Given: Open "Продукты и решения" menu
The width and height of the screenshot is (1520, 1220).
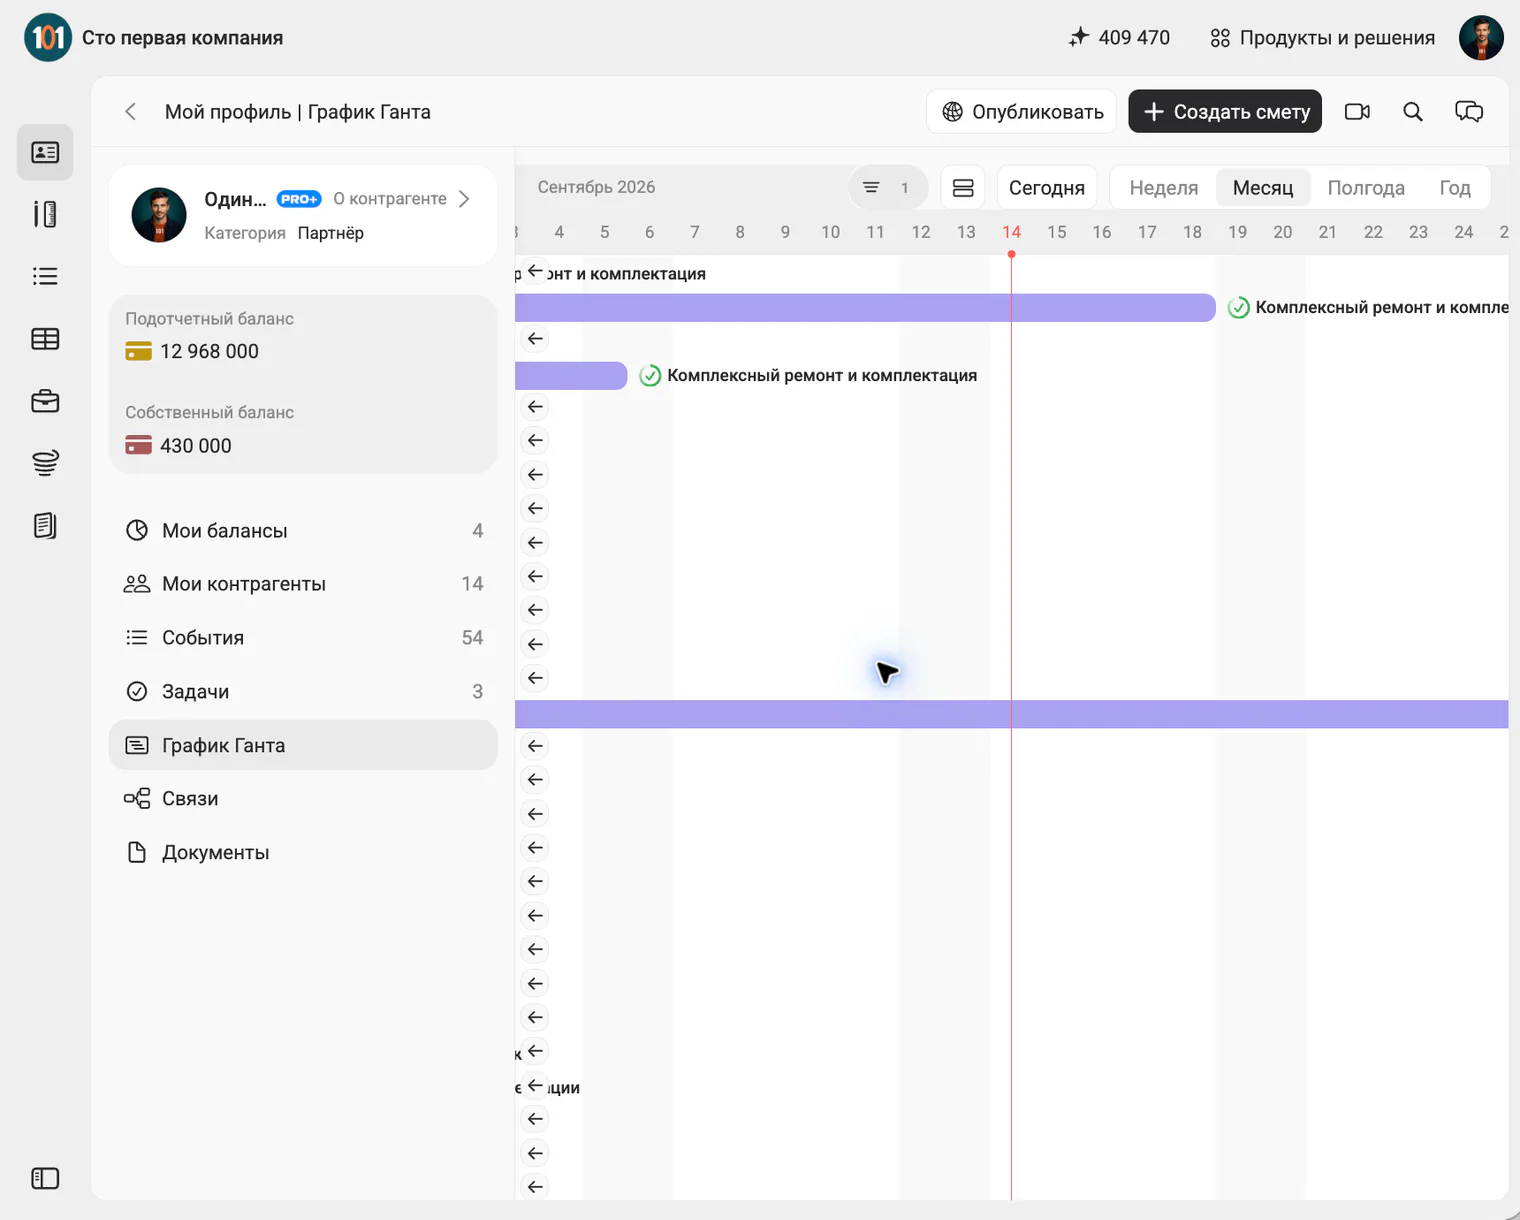Looking at the screenshot, I should point(1322,38).
